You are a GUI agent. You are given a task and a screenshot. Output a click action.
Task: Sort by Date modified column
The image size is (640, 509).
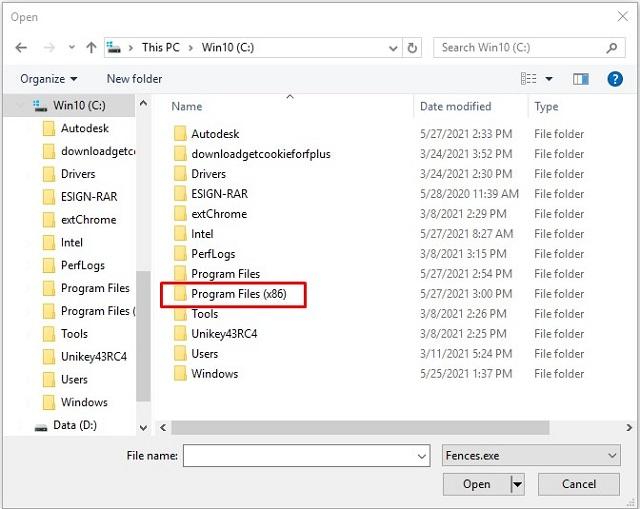tap(456, 107)
